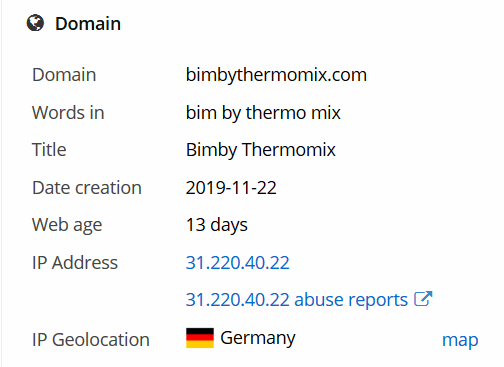Image resolution: width=504 pixels, height=367 pixels.
Task: Click the 13 days web age value
Action: [x=217, y=225]
